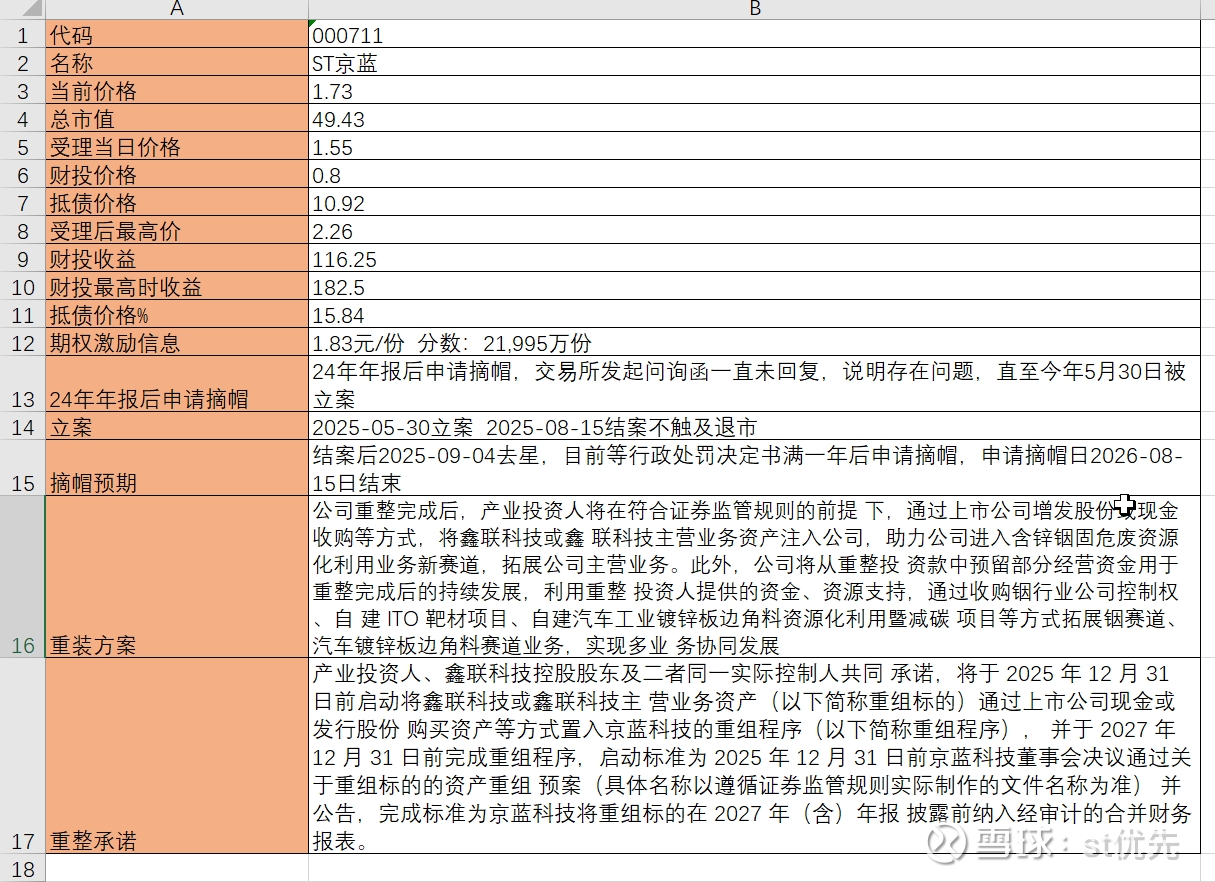
Task: Select cell with value 182.5
Action: coord(755,286)
